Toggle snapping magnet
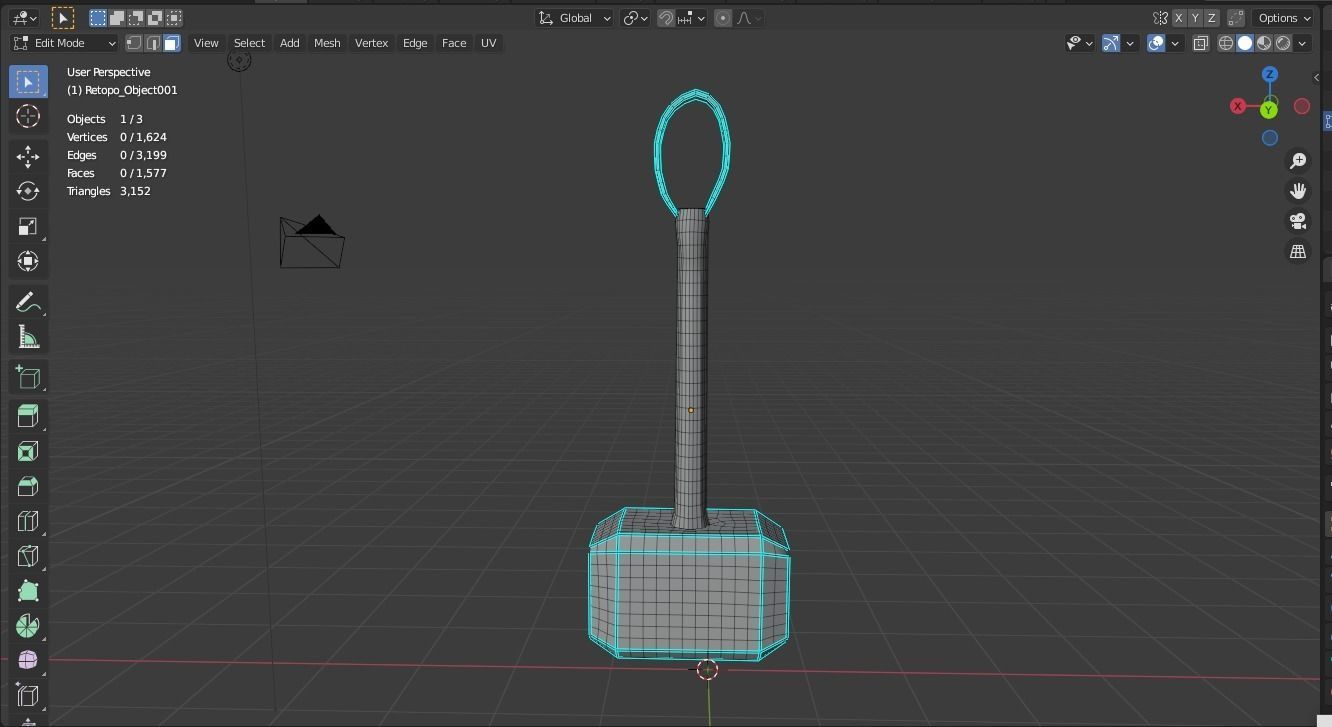Image resolution: width=1332 pixels, height=727 pixels. 665,18
